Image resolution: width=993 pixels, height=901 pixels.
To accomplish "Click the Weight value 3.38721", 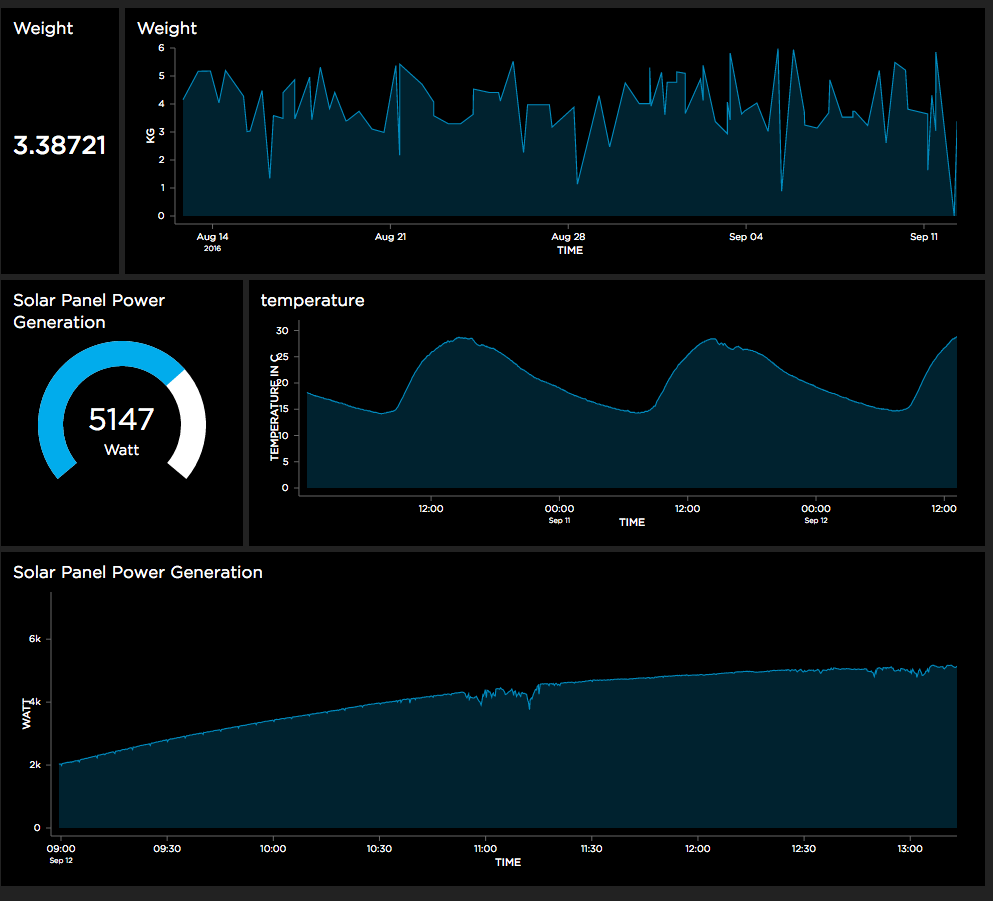I will [x=60, y=145].
